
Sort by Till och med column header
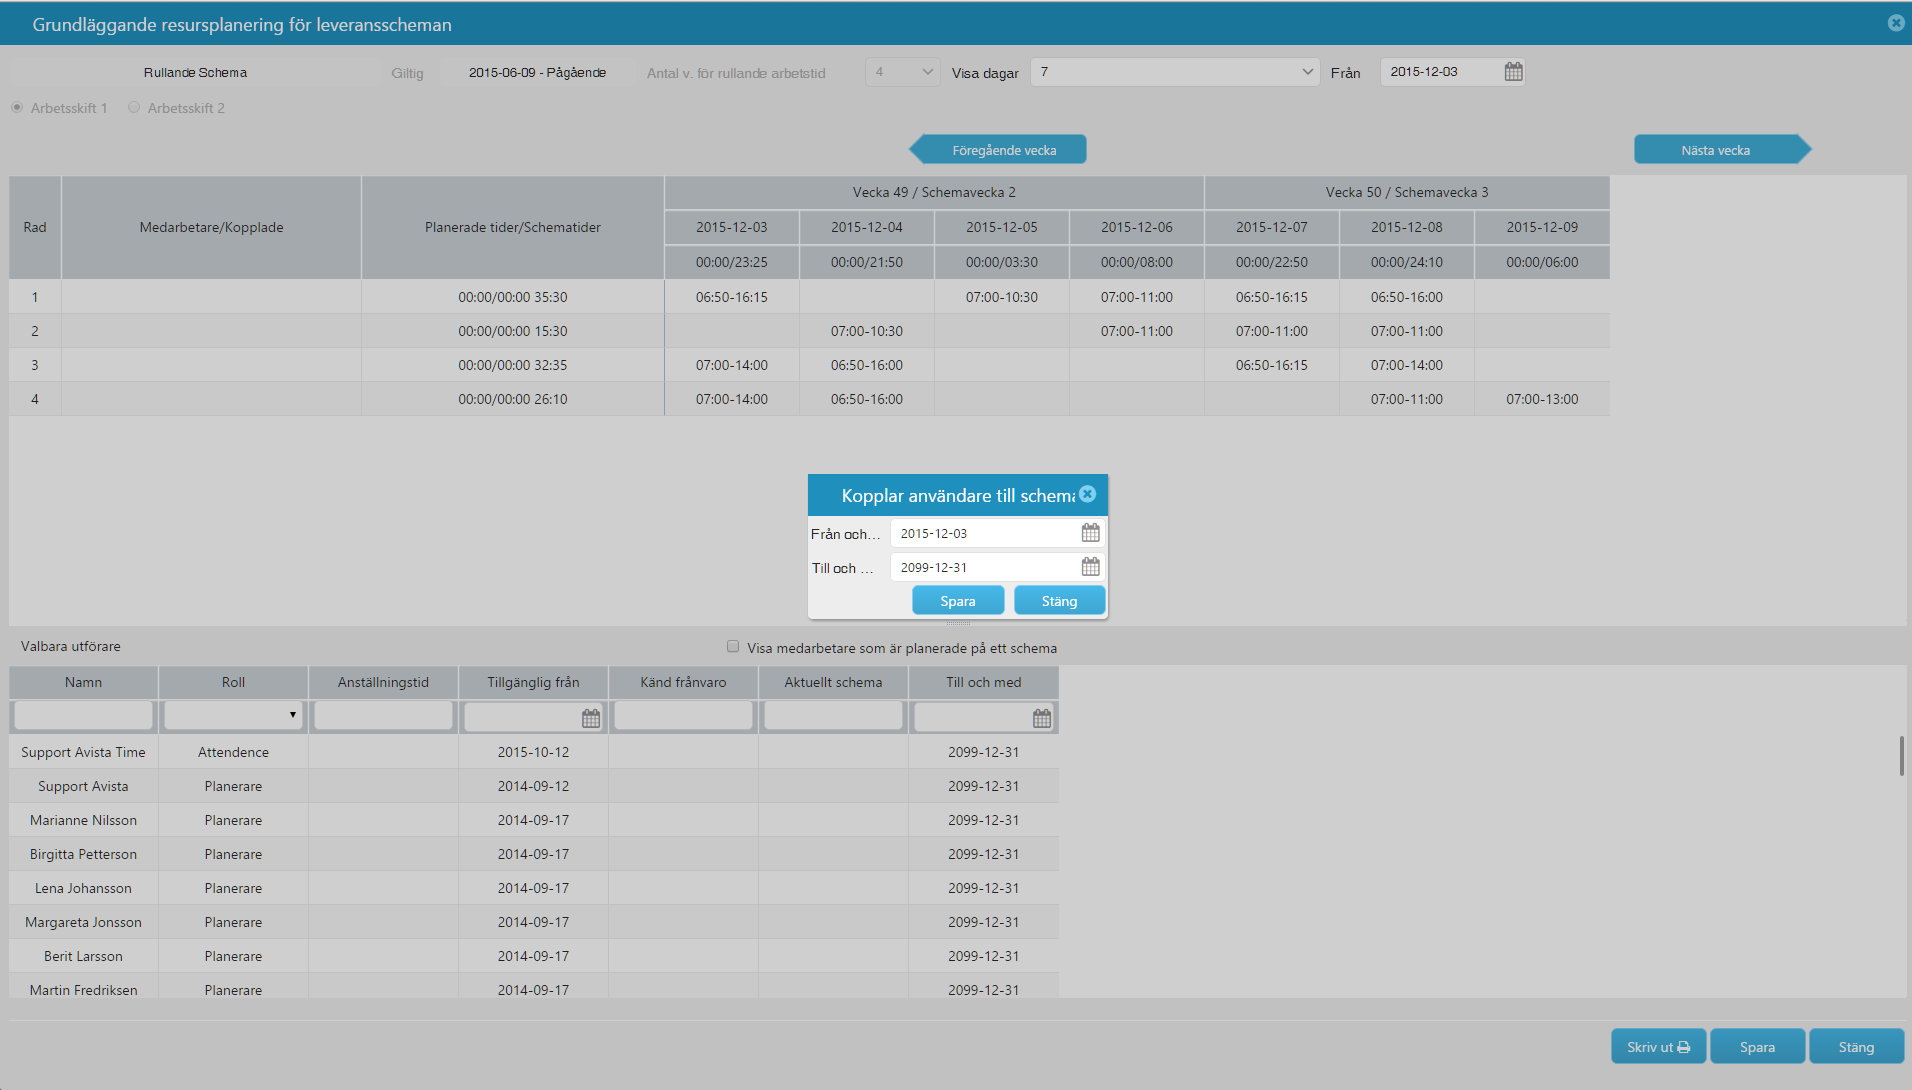[983, 682]
